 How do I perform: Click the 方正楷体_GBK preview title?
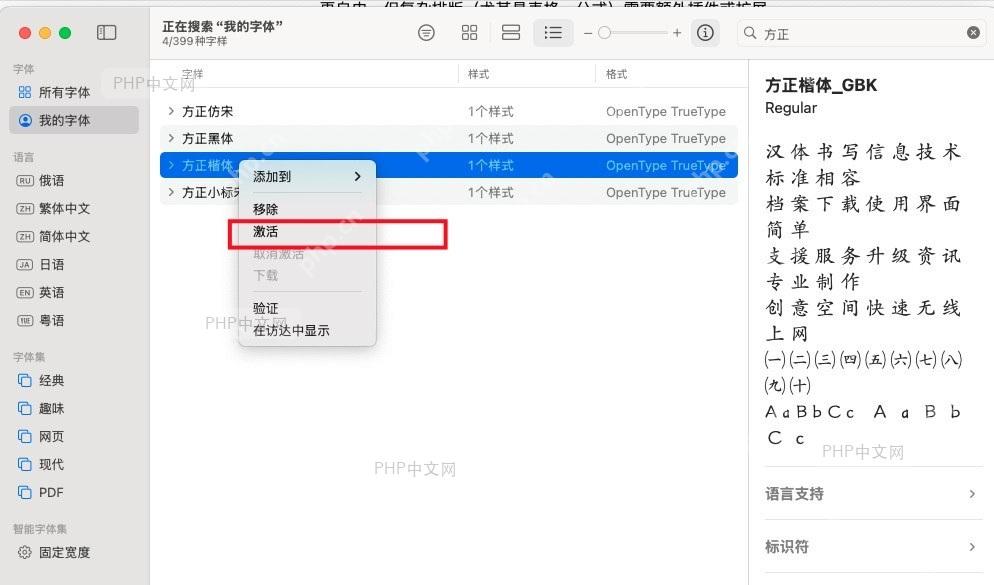click(821, 85)
